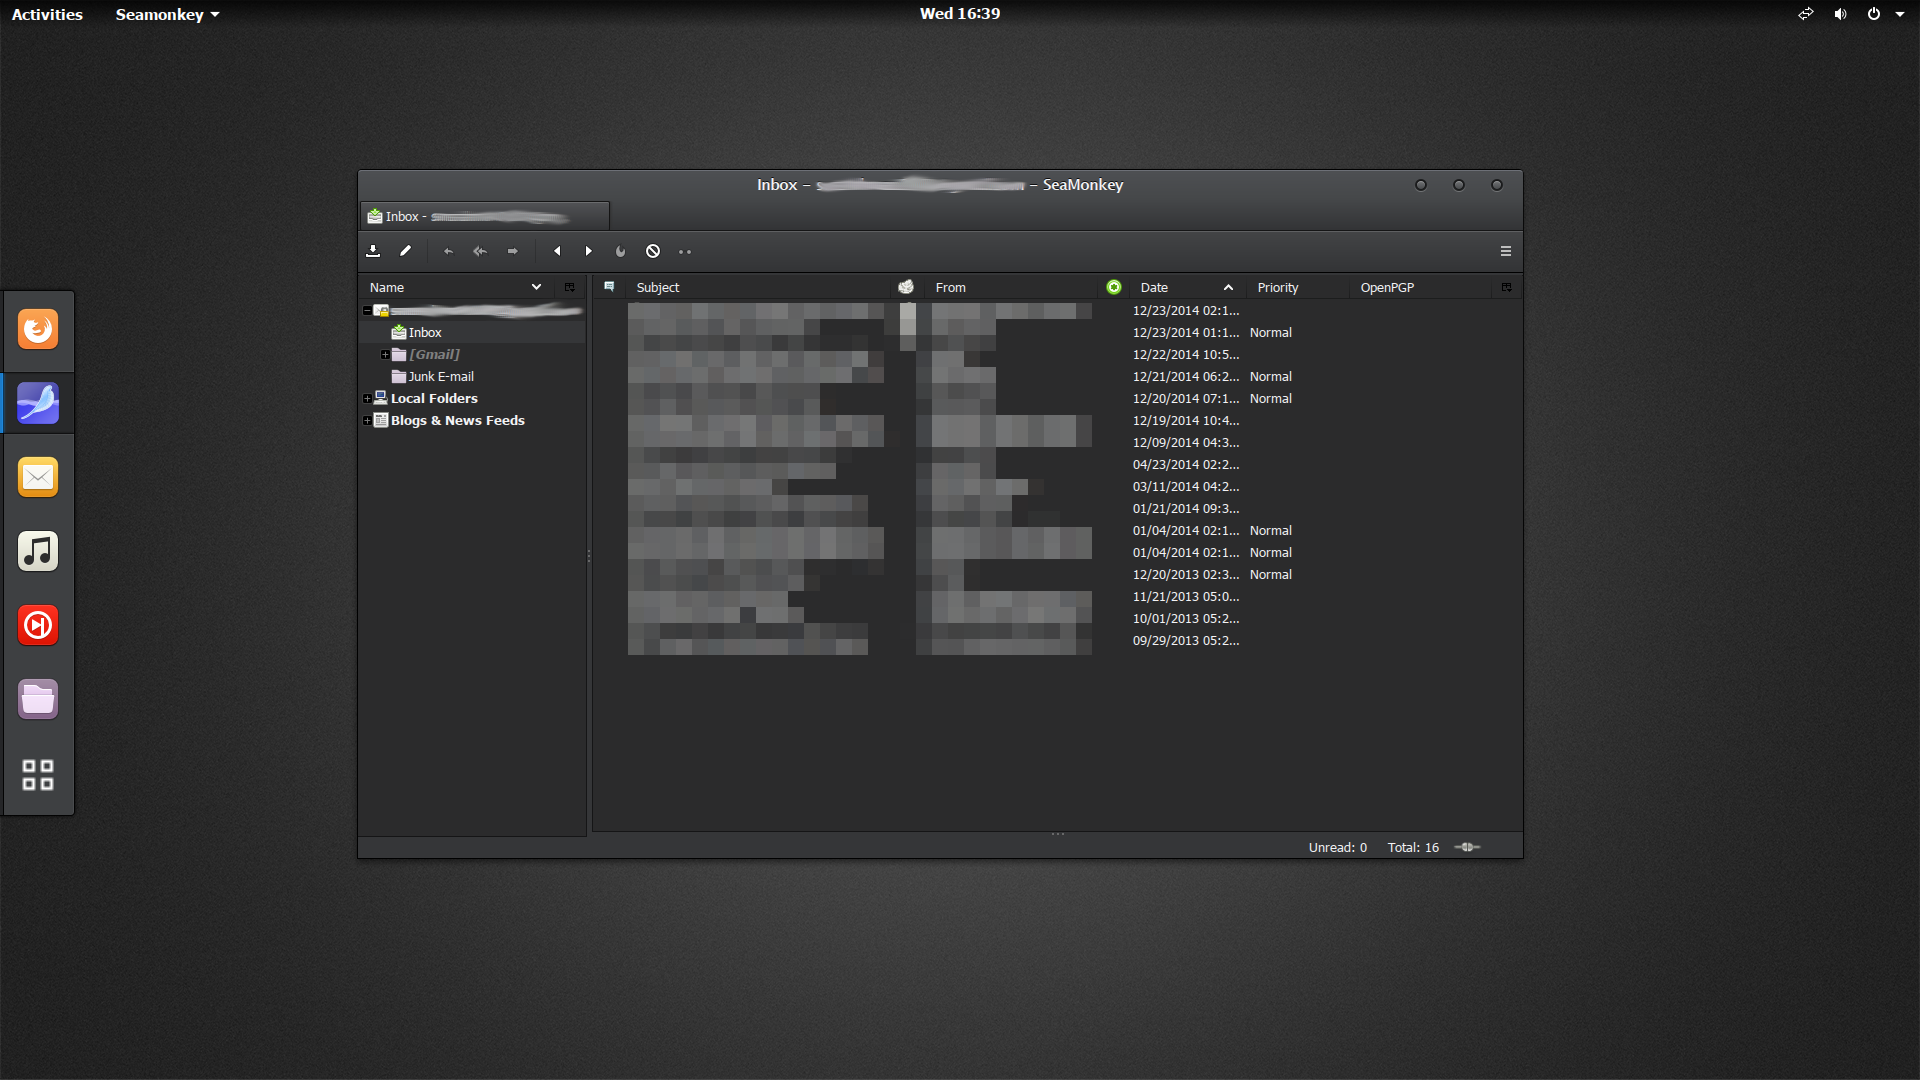Select the Inbox folder

point(425,332)
